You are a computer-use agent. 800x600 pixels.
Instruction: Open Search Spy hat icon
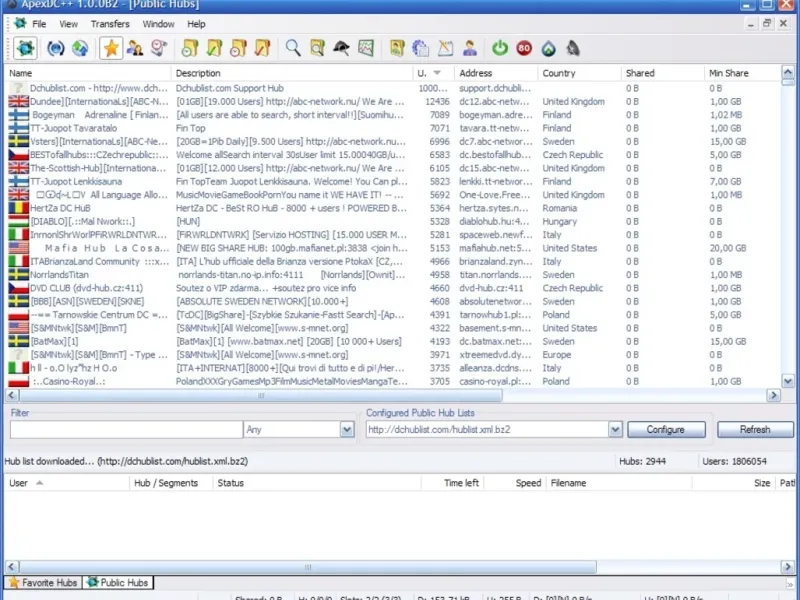pyautogui.click(x=341, y=48)
